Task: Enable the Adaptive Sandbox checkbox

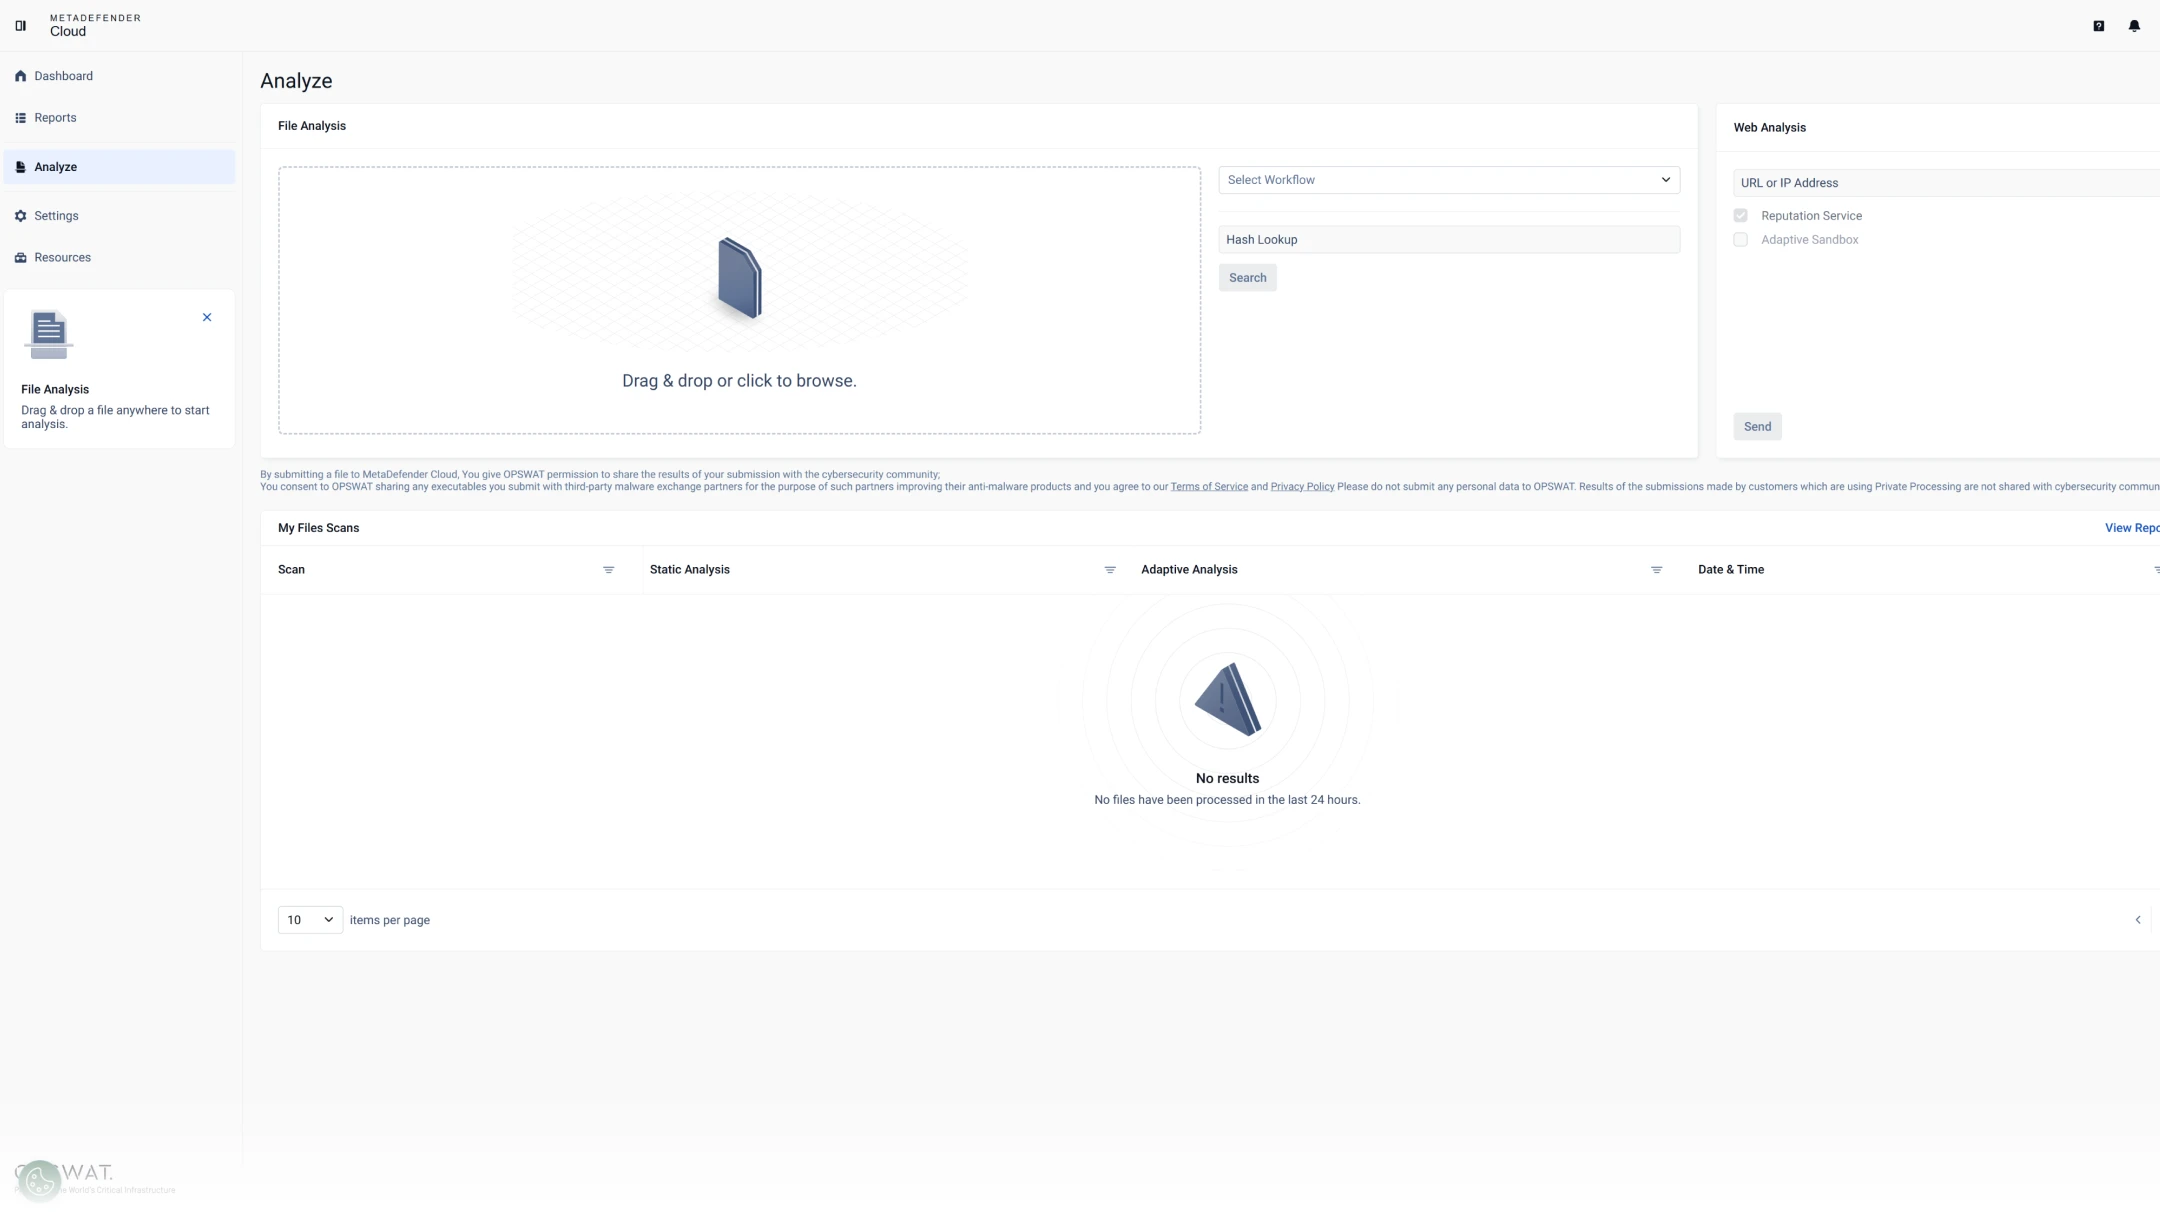Action: pyautogui.click(x=1741, y=240)
